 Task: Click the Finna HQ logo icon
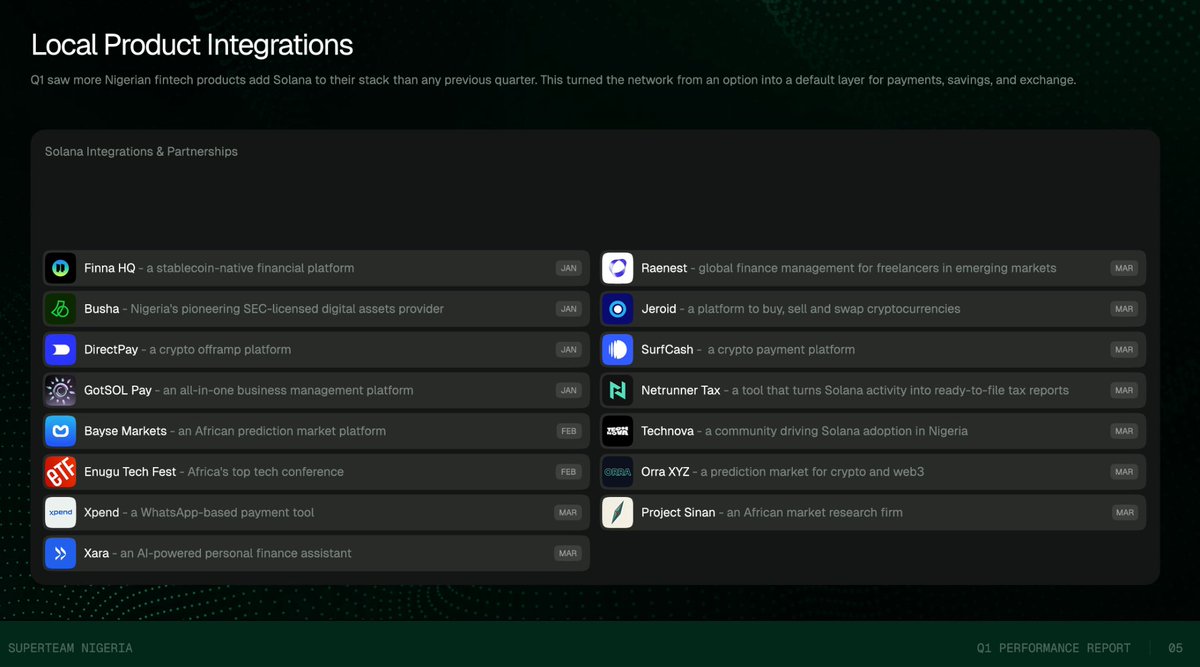(60, 268)
